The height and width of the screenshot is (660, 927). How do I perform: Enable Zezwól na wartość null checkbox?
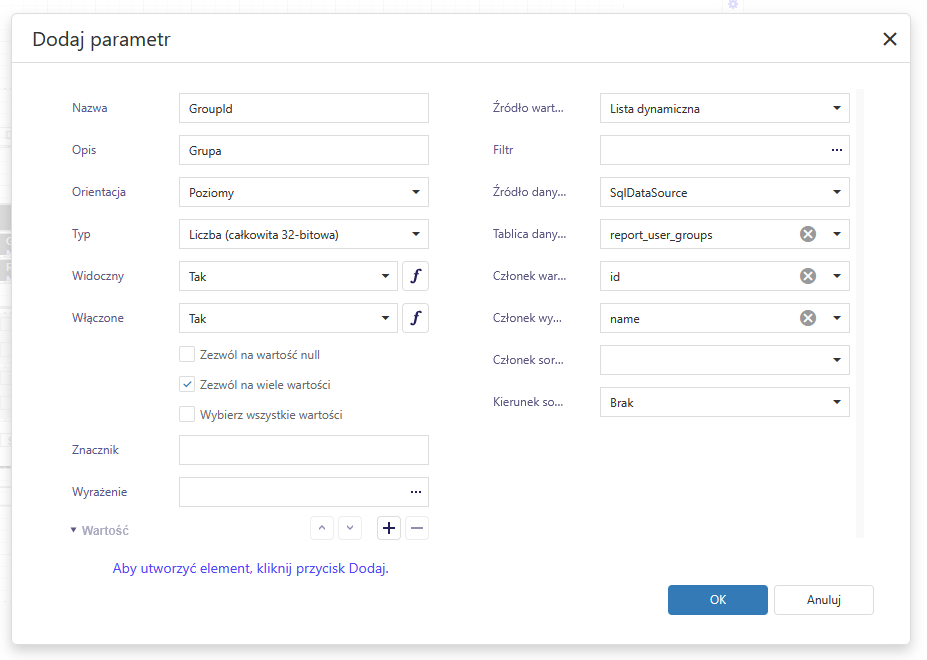[187, 355]
